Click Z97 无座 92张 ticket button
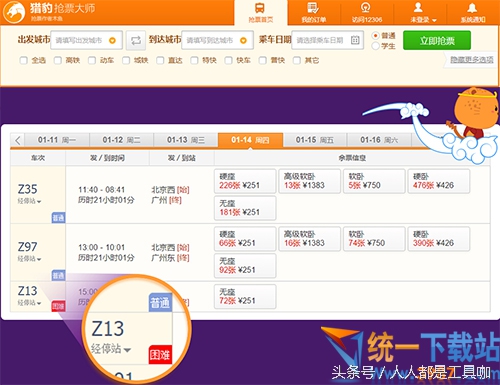This screenshot has height=385, width=500. pyautogui.click(x=245, y=266)
